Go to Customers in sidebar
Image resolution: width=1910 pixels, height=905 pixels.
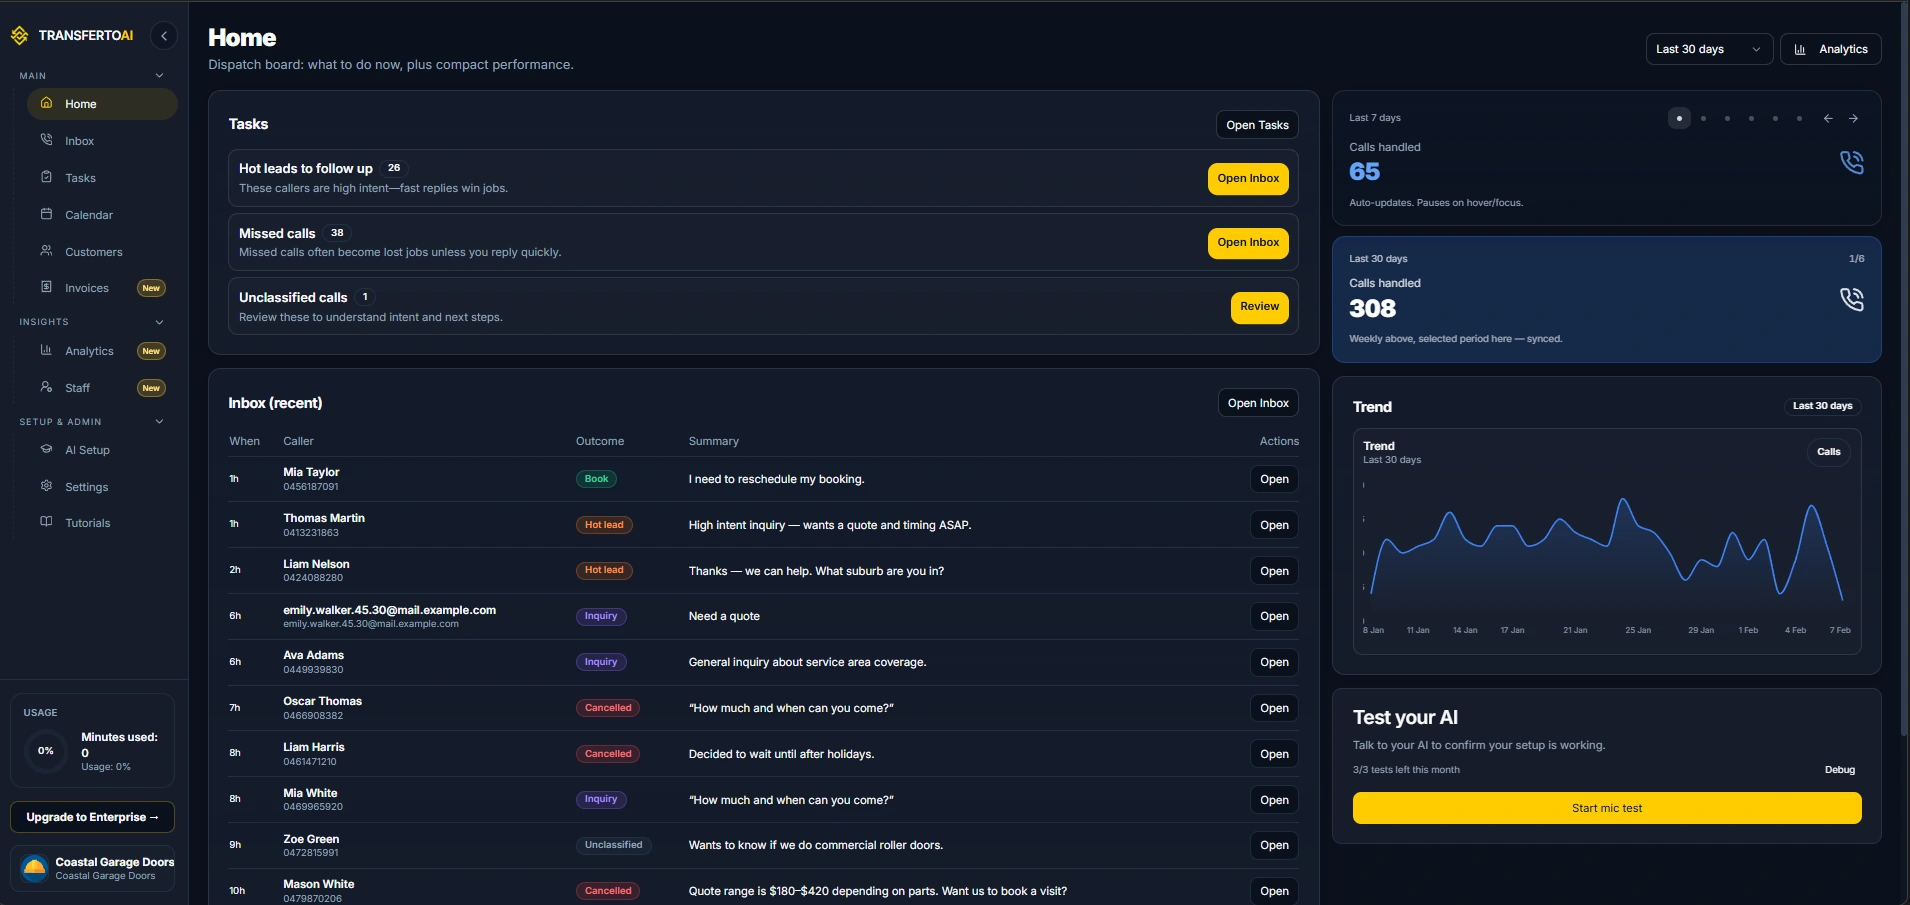(x=93, y=252)
